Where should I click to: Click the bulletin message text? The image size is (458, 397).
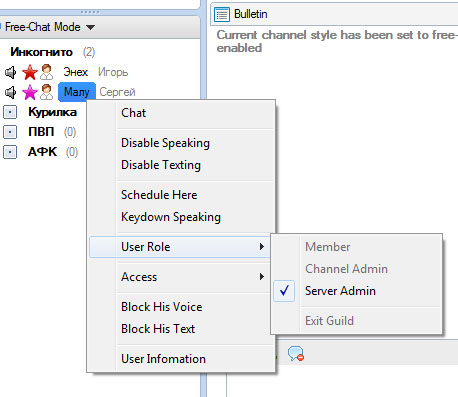(337, 41)
